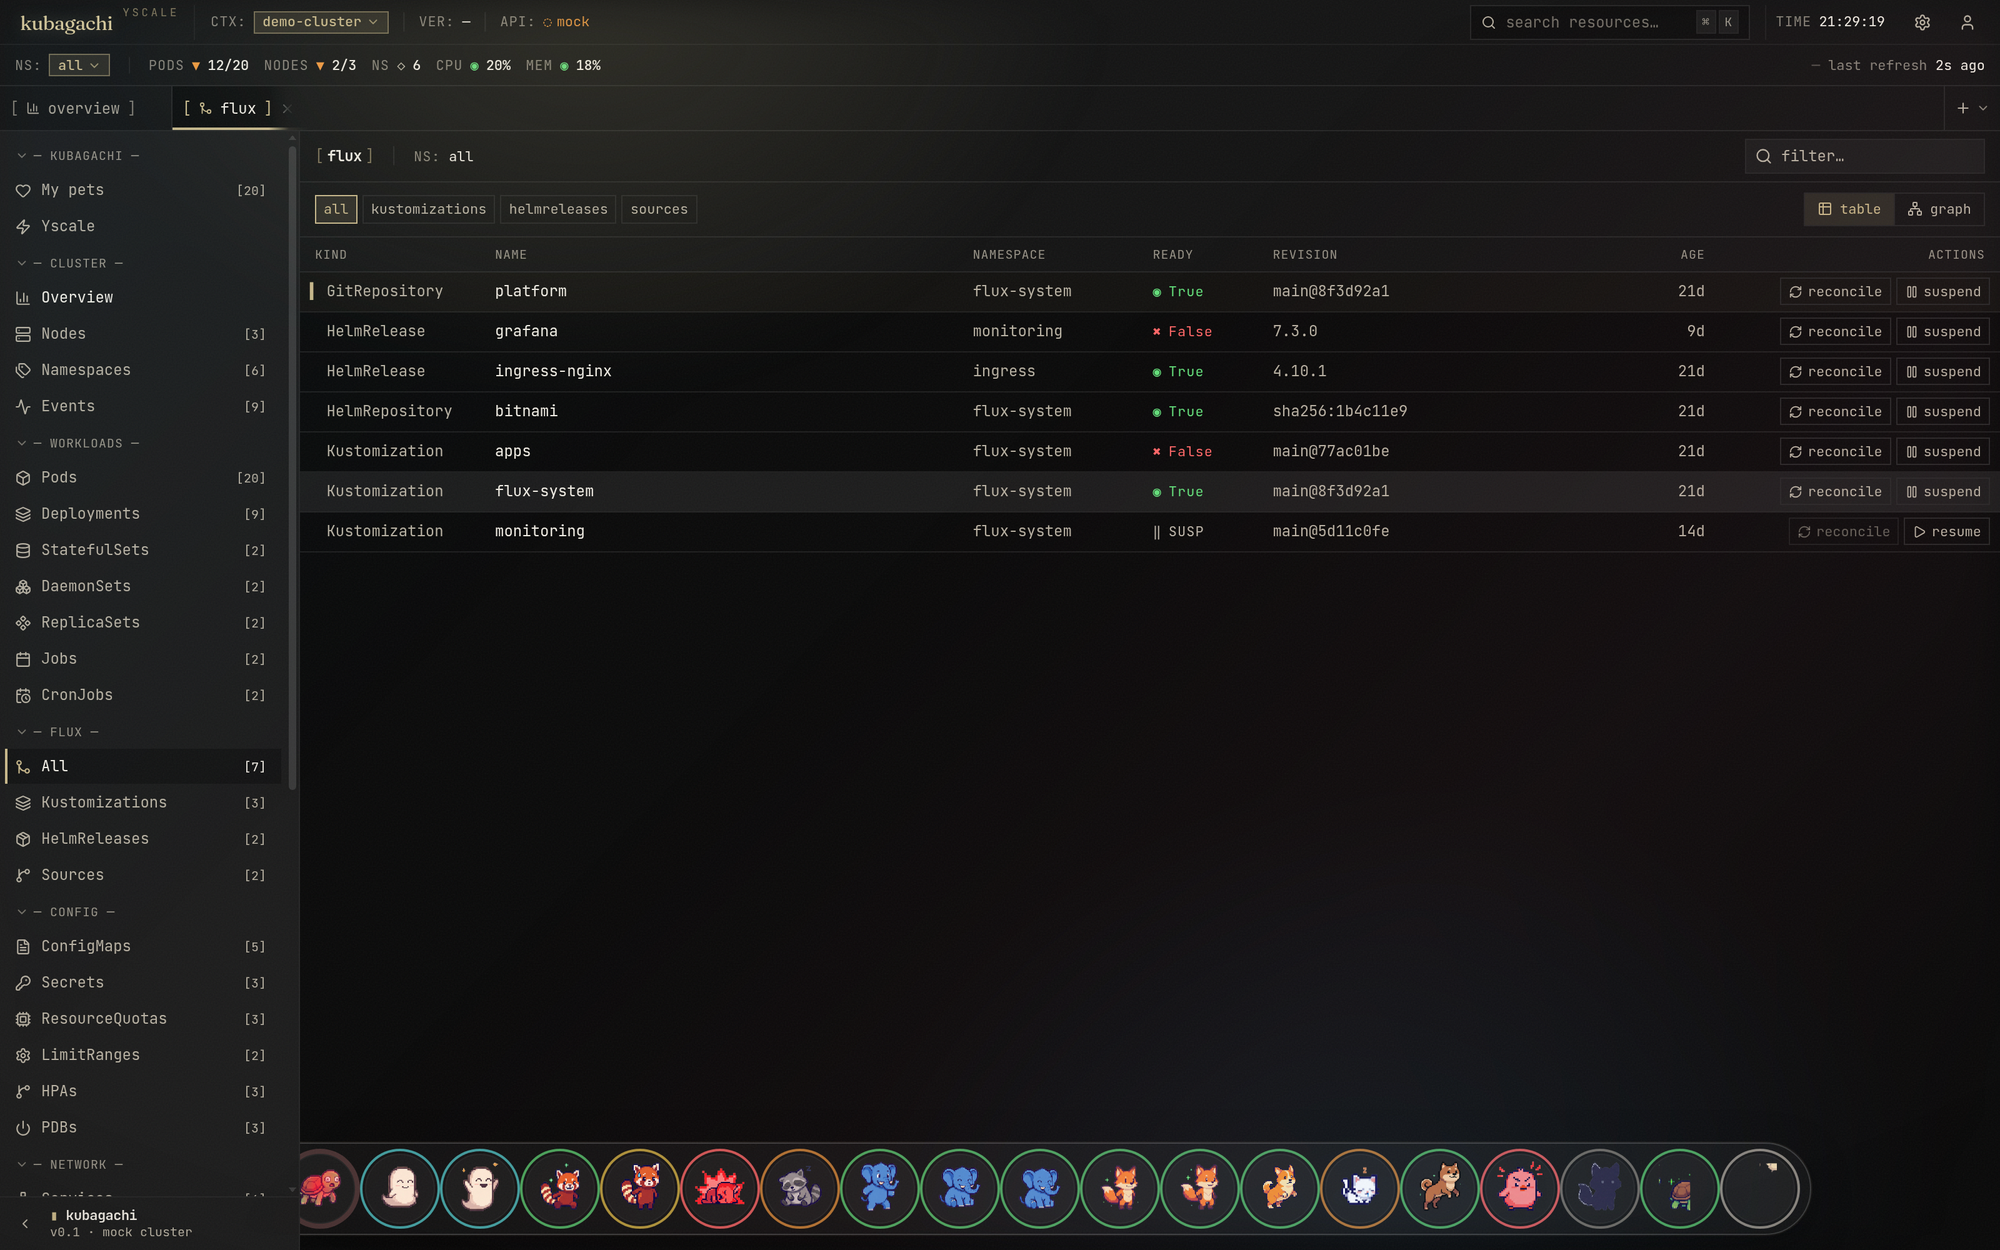Resume the monitoring Kustomization

(1946, 532)
